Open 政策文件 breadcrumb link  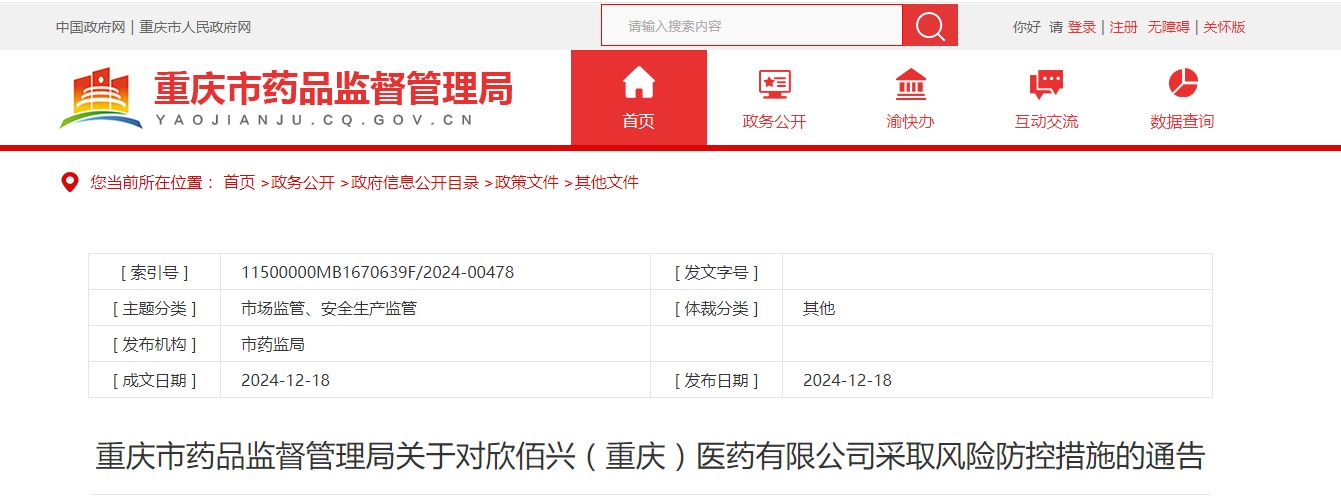pos(527,182)
